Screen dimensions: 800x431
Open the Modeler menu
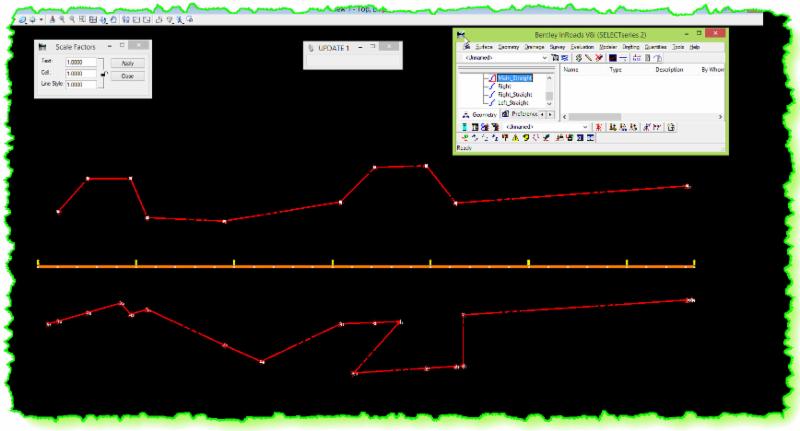pos(608,47)
